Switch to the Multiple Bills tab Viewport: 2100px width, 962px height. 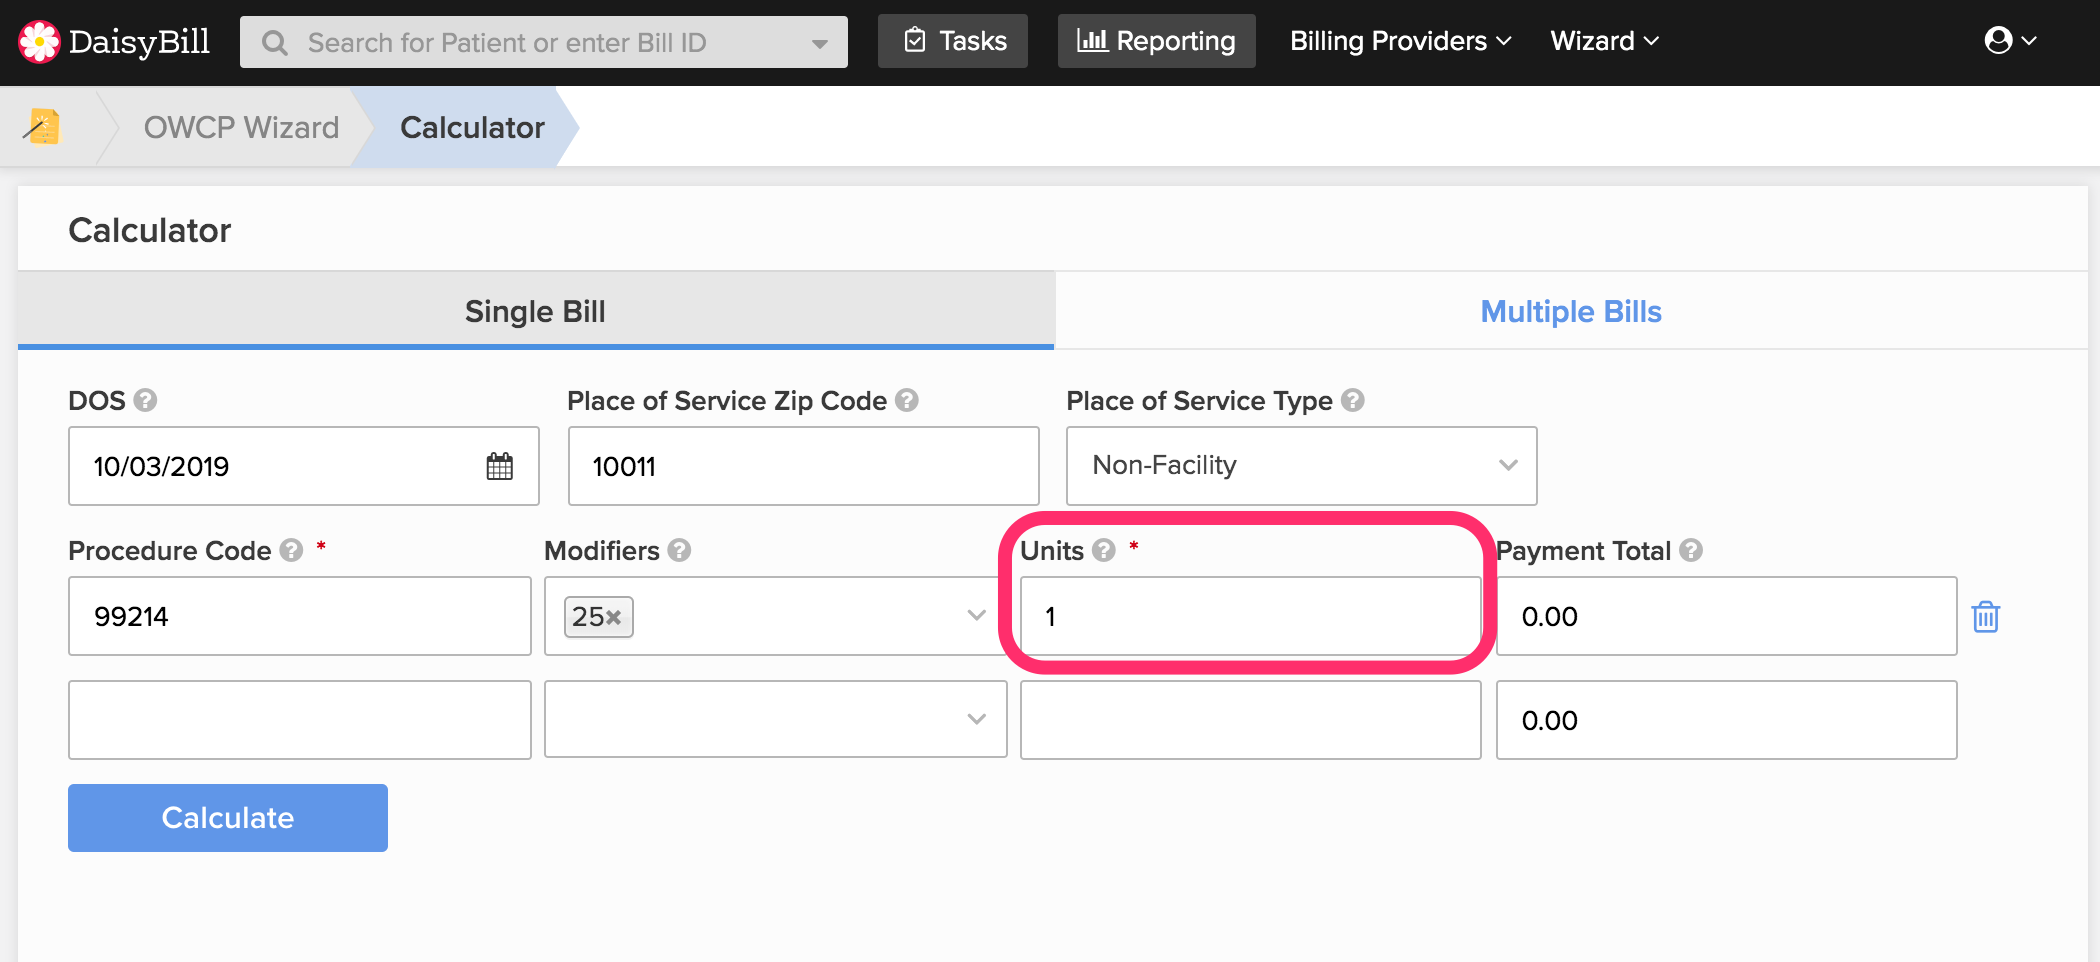[x=1570, y=312]
